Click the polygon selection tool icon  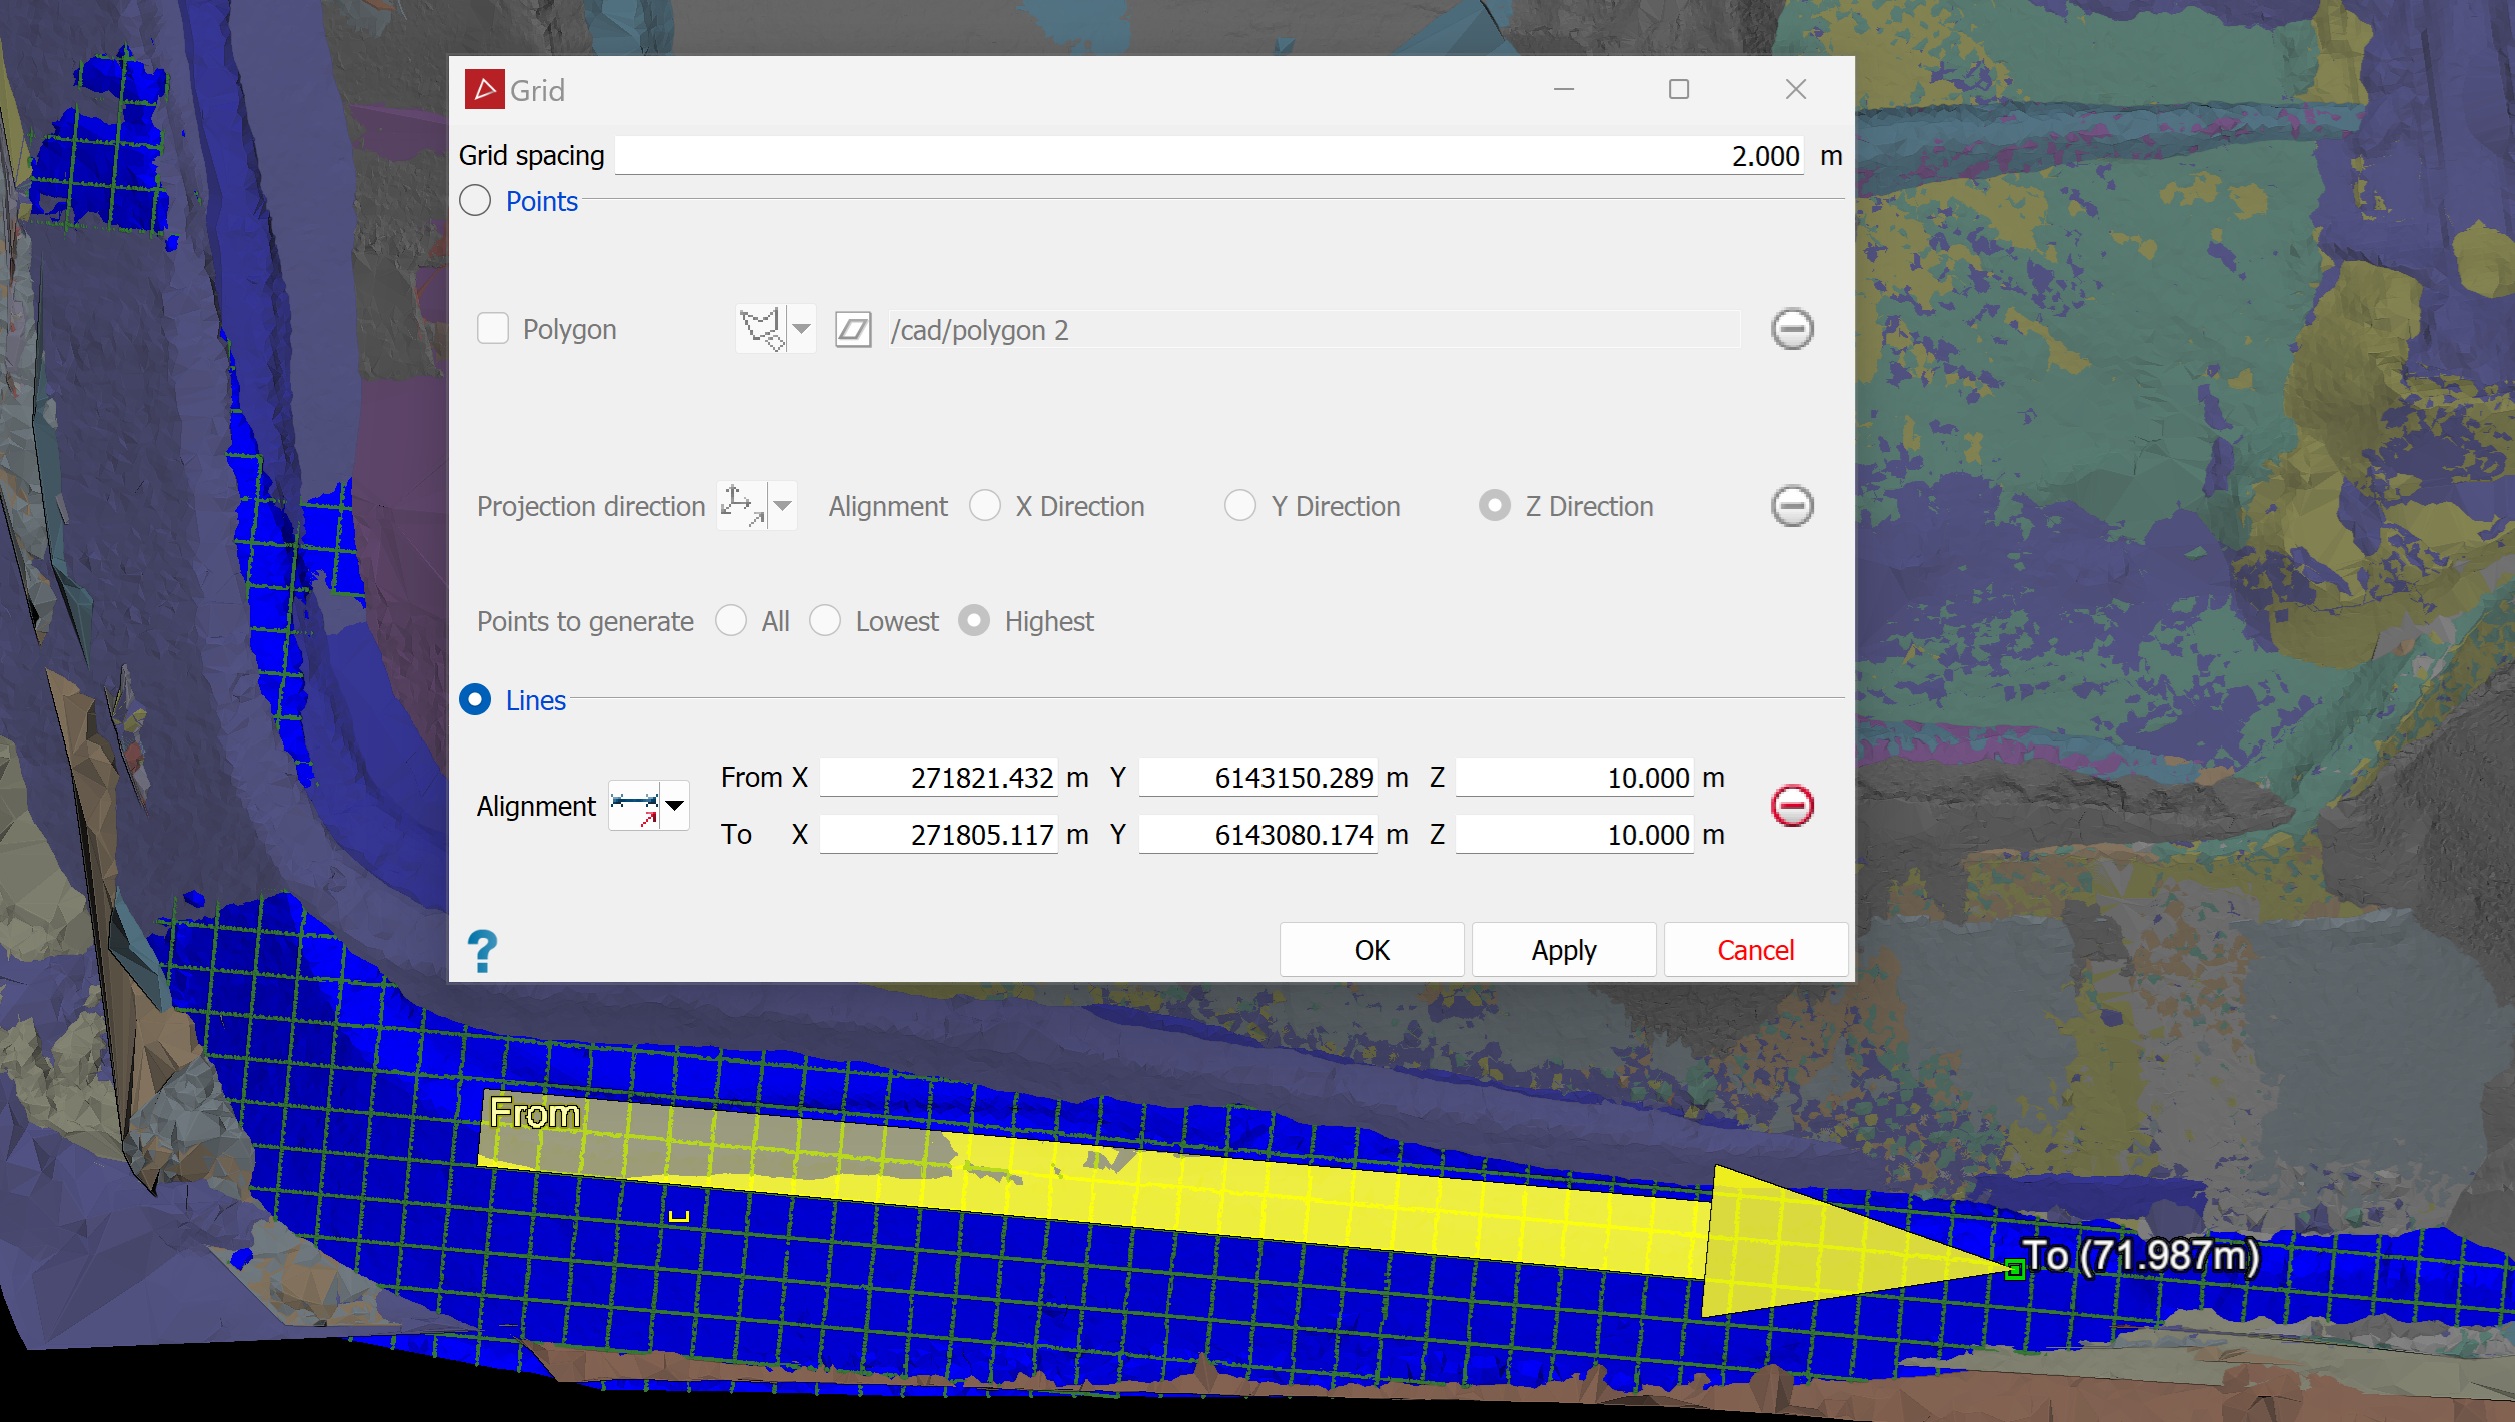click(x=760, y=329)
